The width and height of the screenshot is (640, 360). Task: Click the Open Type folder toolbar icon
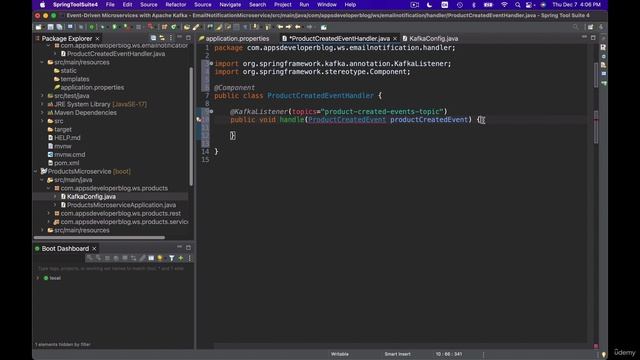pyautogui.click(x=187, y=27)
